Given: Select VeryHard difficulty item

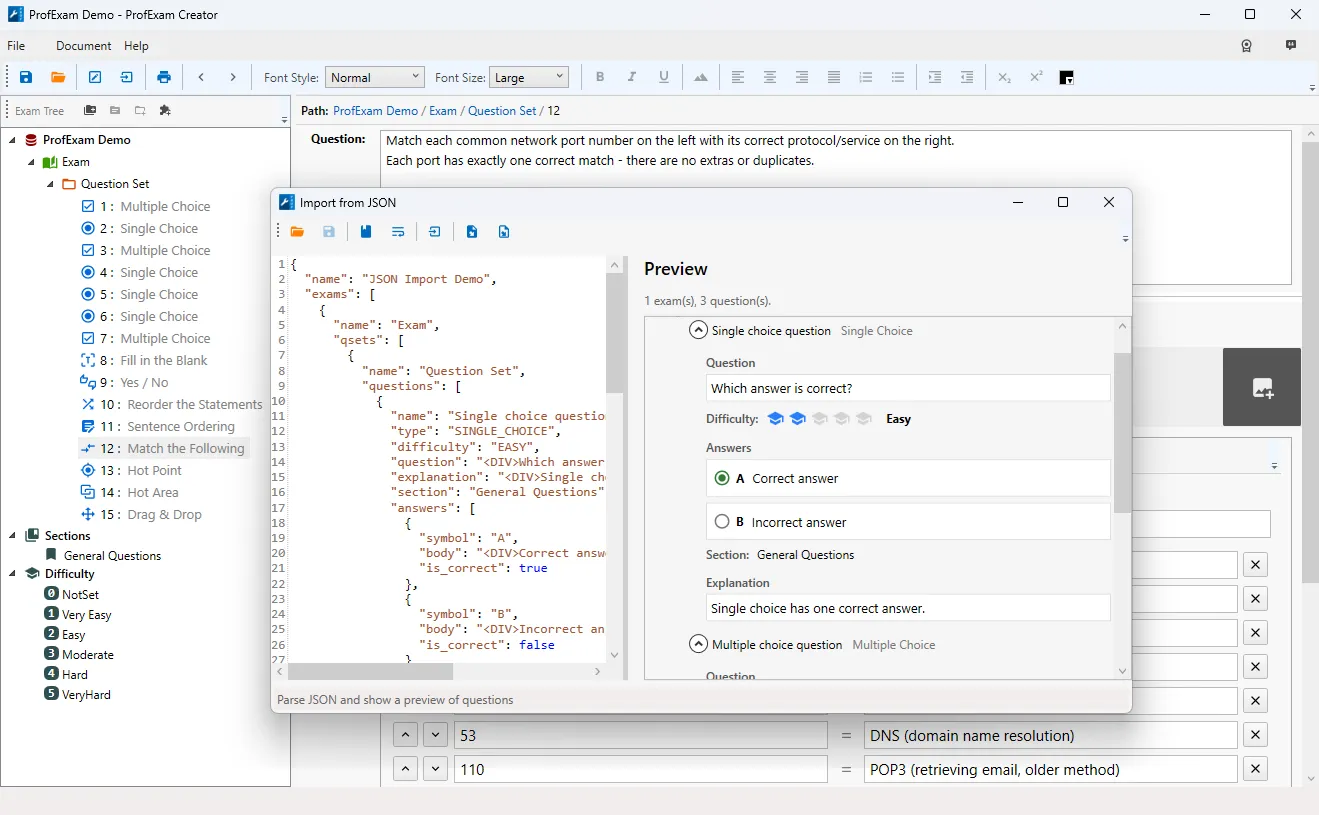Looking at the screenshot, I should click(x=77, y=694).
